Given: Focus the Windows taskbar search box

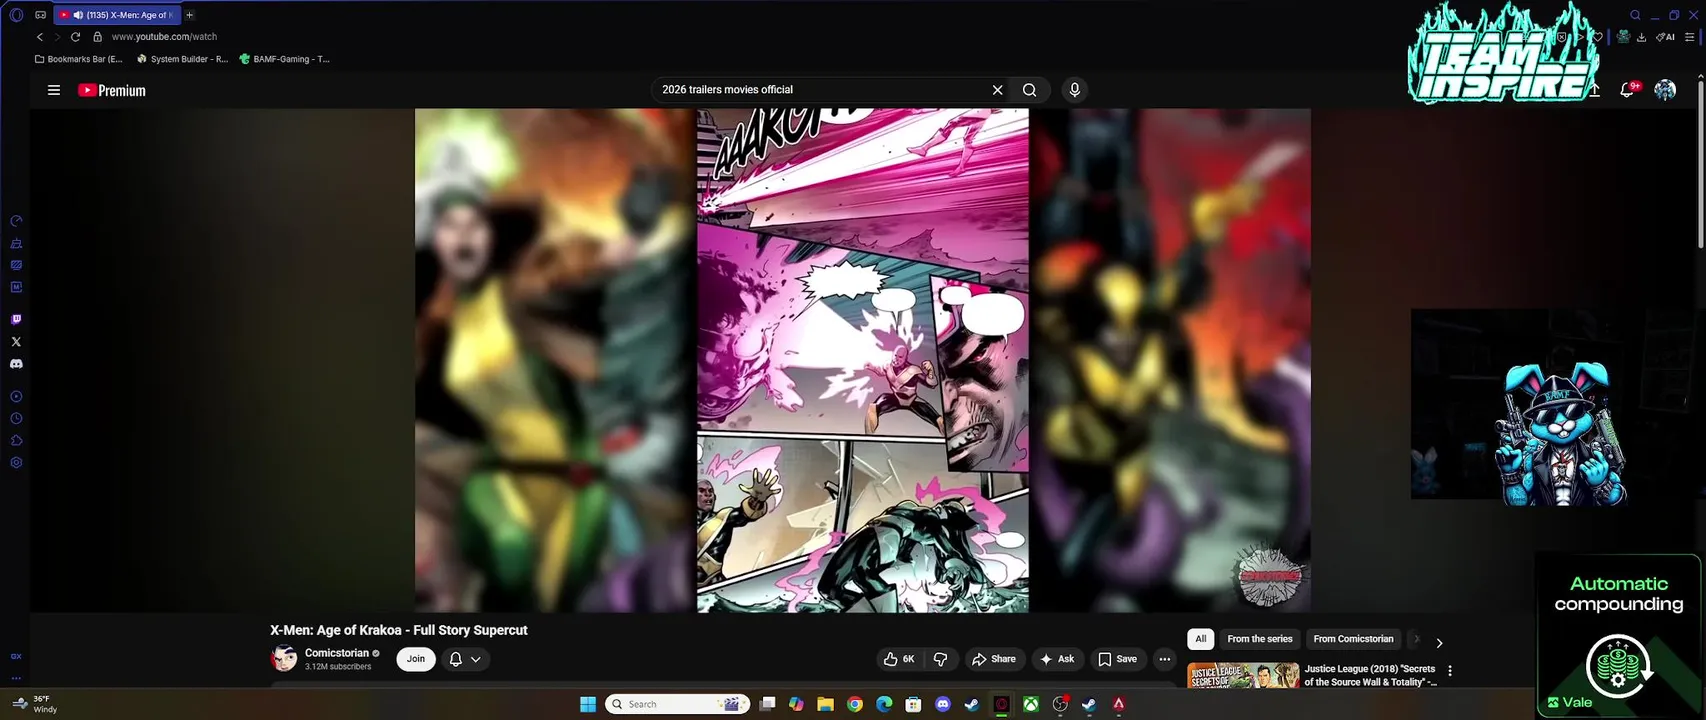Looking at the screenshot, I should tap(678, 704).
